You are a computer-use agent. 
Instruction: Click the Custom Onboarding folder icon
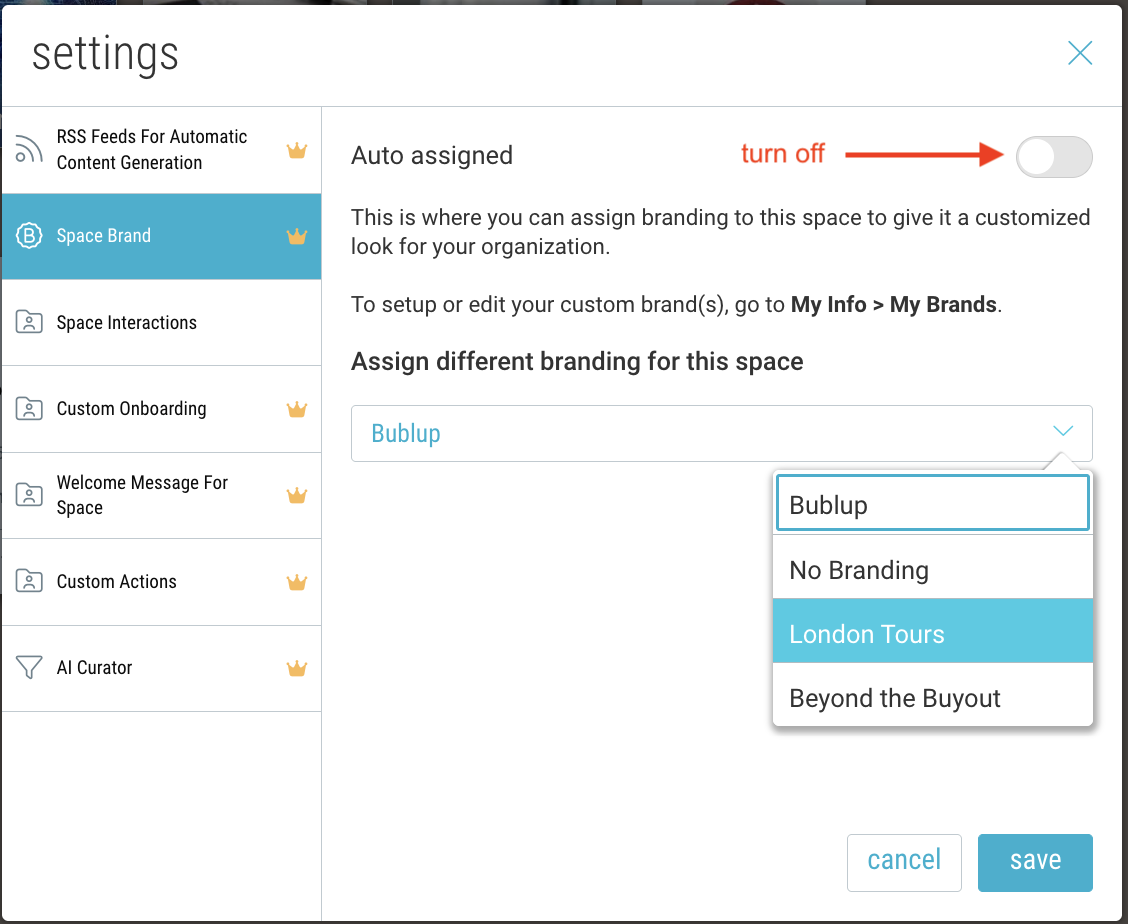coord(29,409)
